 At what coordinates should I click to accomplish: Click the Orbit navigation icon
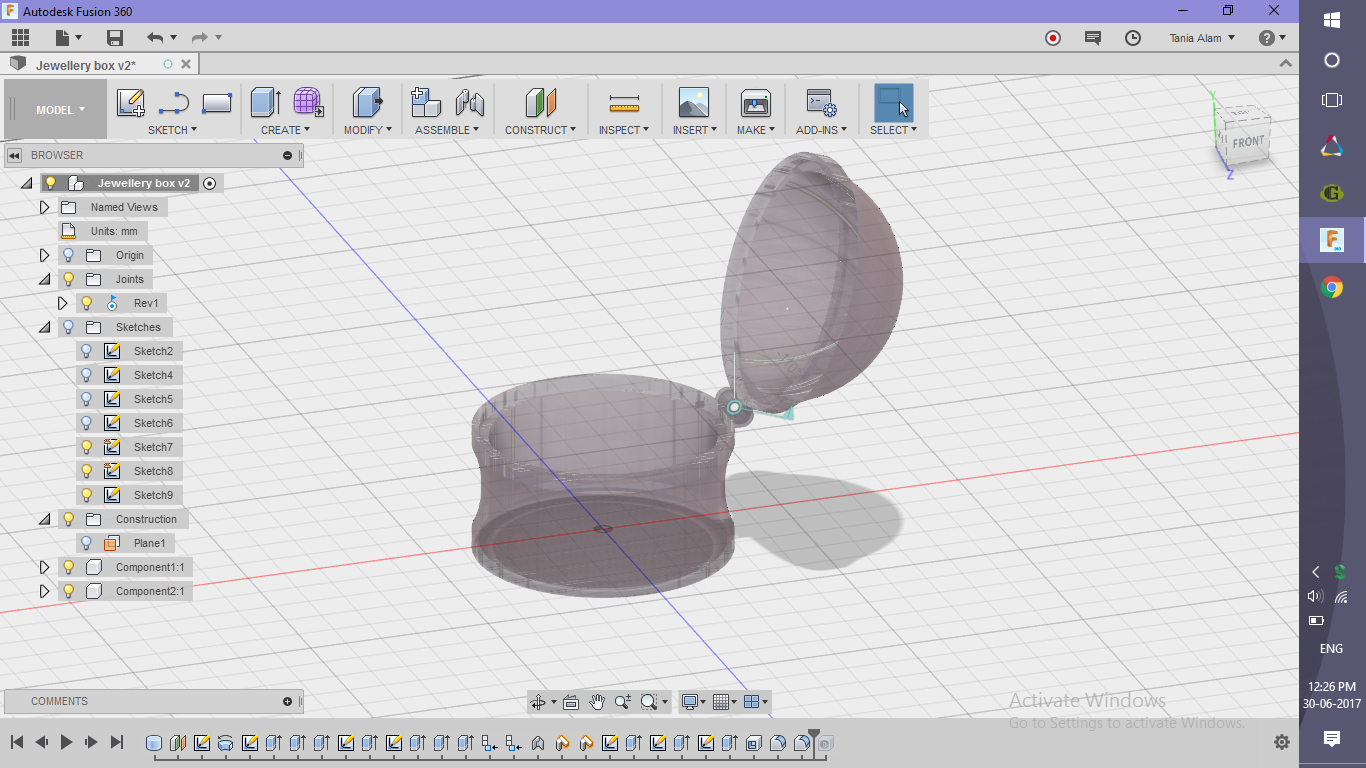click(x=538, y=702)
